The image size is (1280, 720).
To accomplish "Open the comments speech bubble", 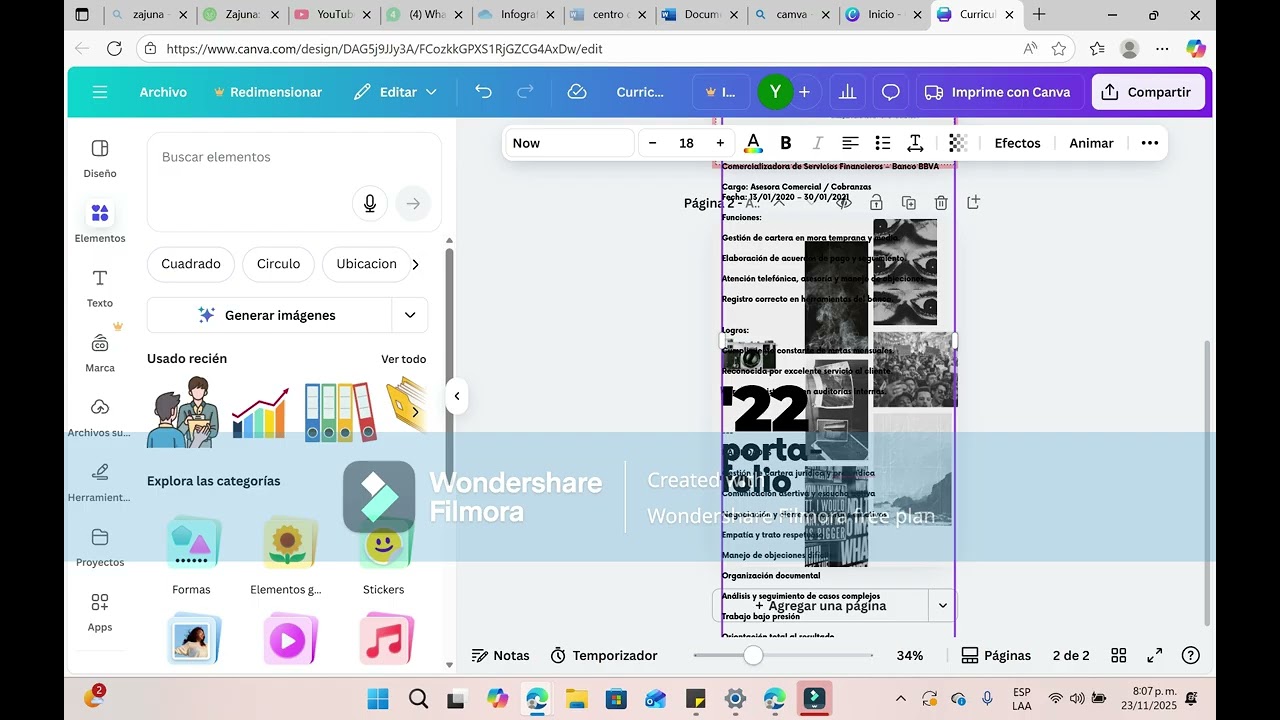I will (890, 92).
